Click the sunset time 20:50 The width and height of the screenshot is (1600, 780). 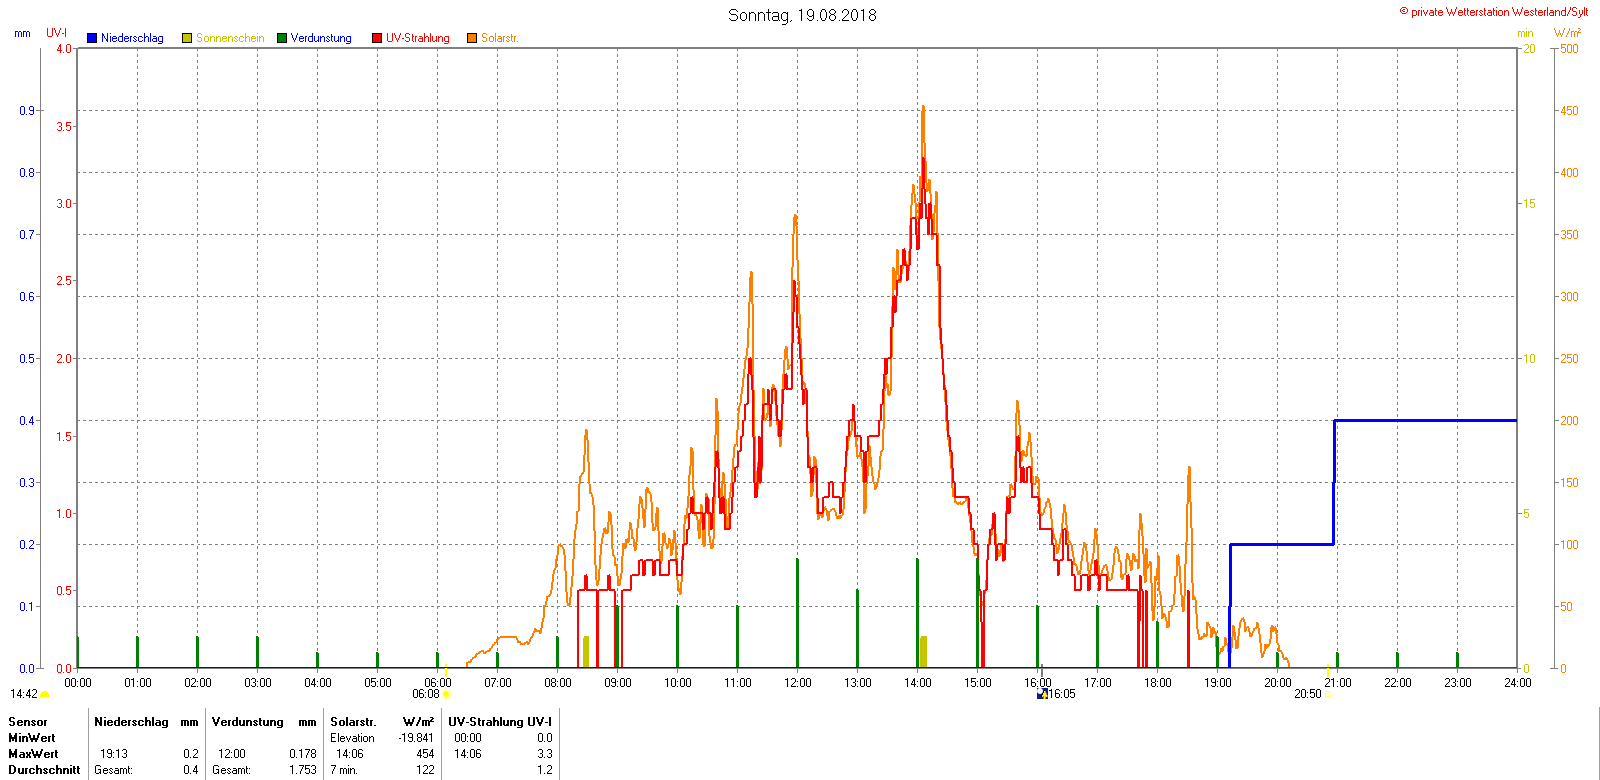coord(1308,694)
